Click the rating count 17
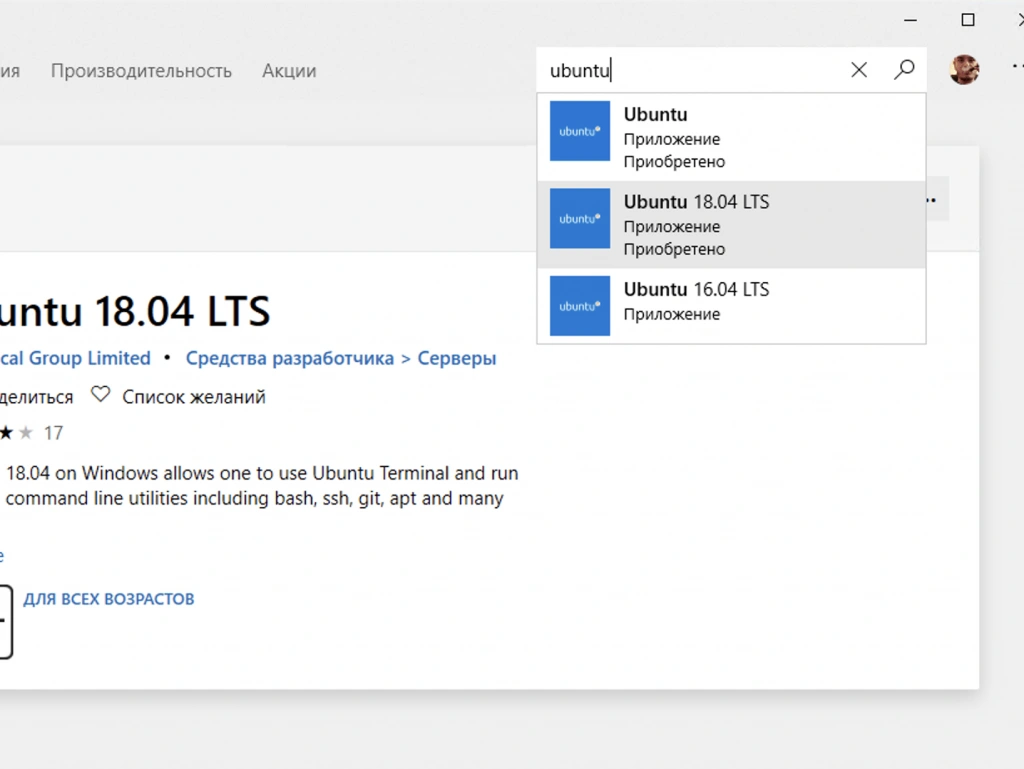This screenshot has height=769, width=1024. [x=53, y=433]
